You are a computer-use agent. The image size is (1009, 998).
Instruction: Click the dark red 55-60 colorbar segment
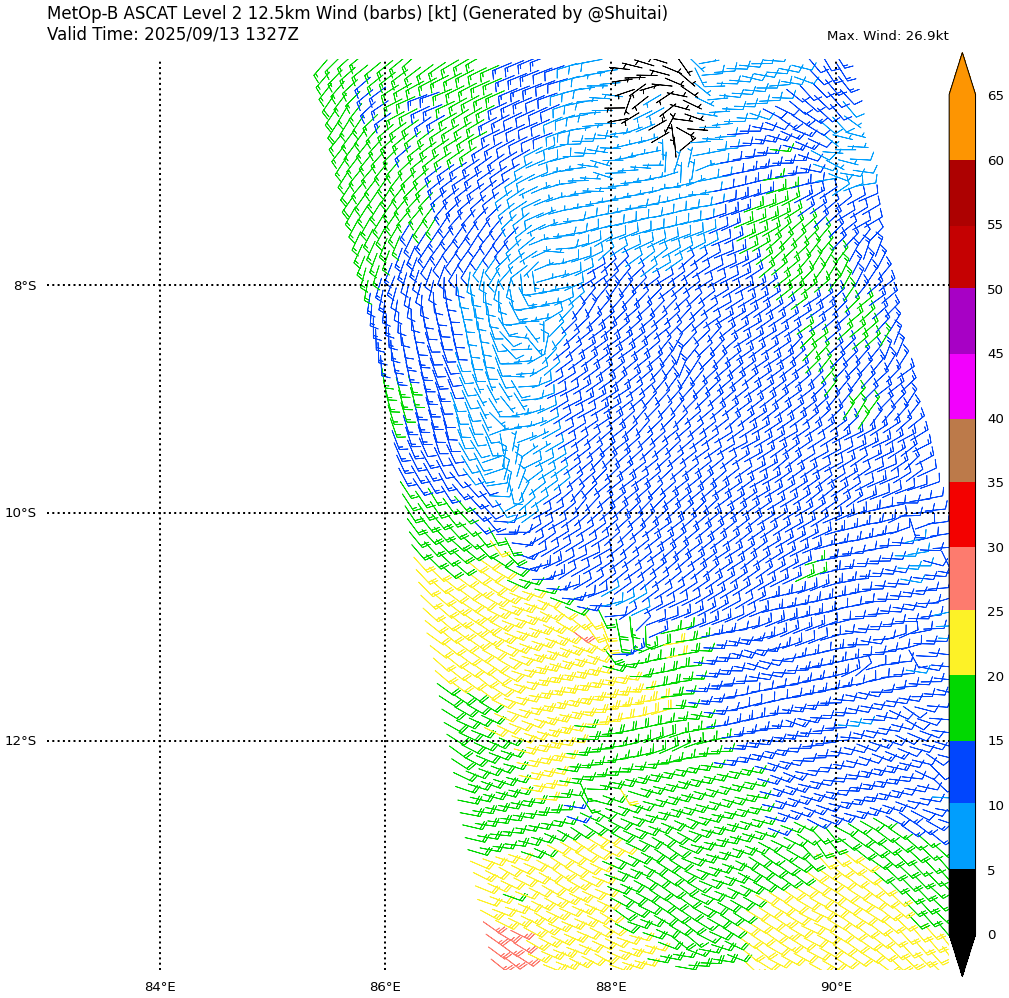click(962, 192)
